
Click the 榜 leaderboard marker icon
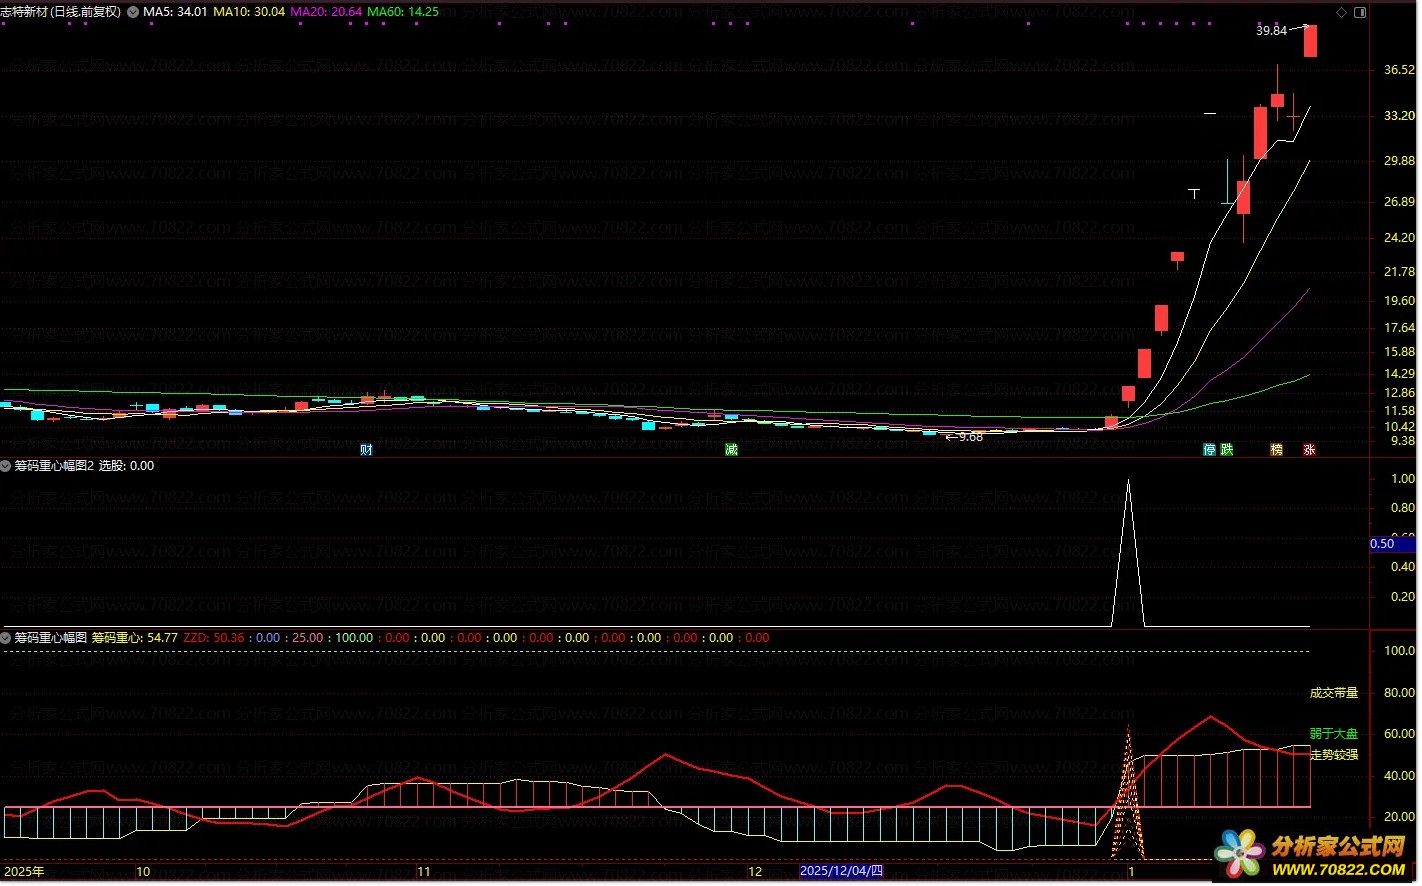click(x=1276, y=450)
